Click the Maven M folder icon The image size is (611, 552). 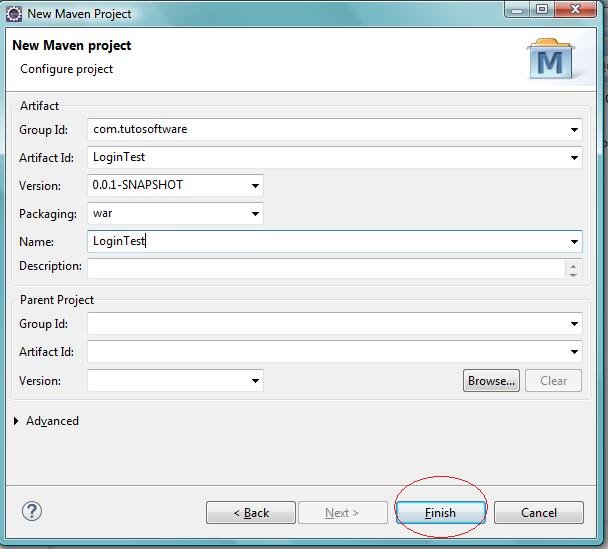pyautogui.click(x=551, y=59)
